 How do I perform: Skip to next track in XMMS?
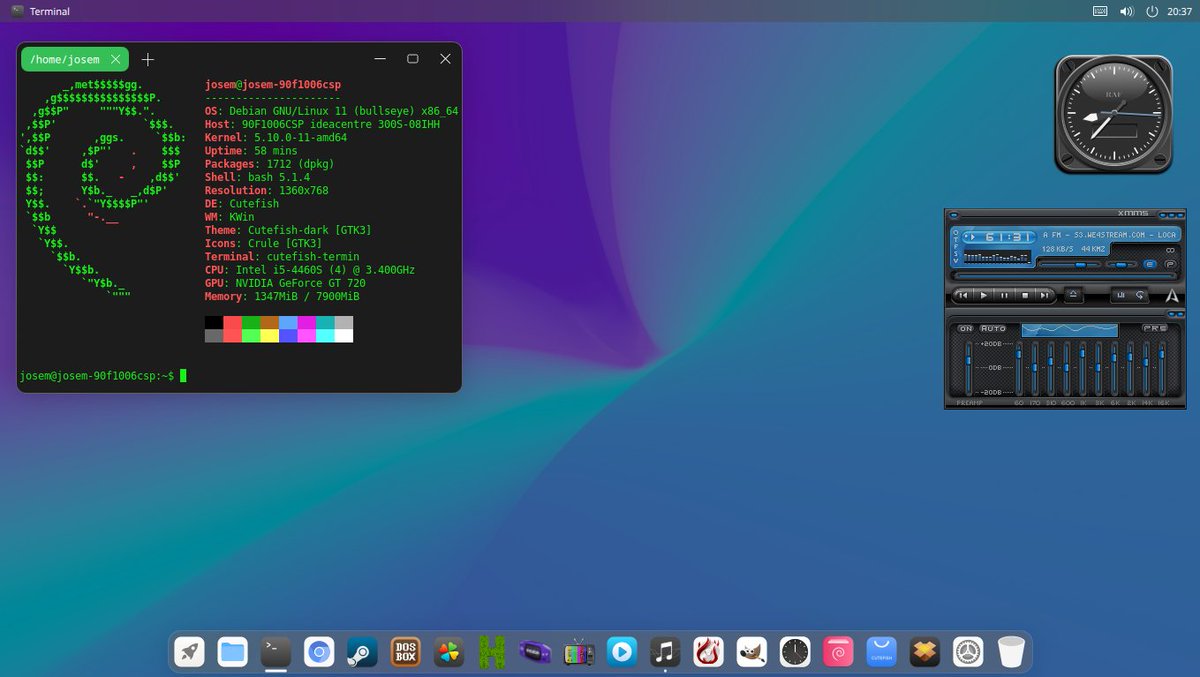pyautogui.click(x=1045, y=295)
